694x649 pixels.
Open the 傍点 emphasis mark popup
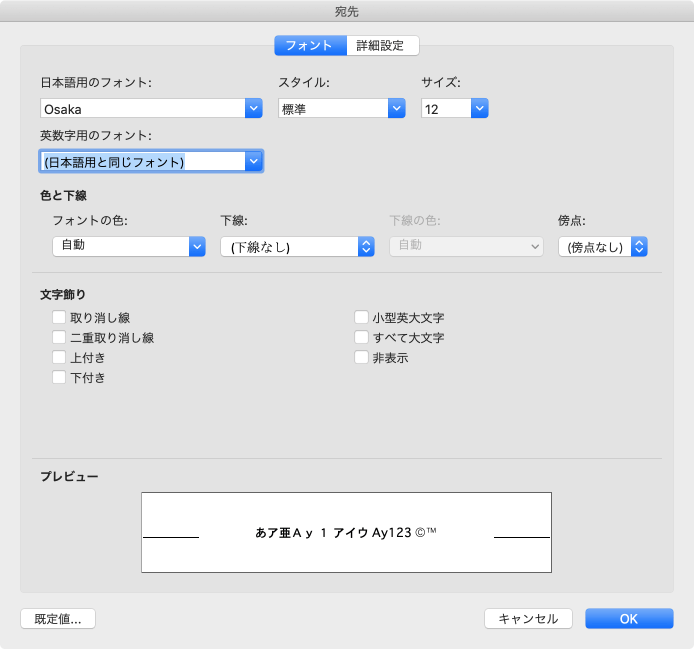[603, 247]
